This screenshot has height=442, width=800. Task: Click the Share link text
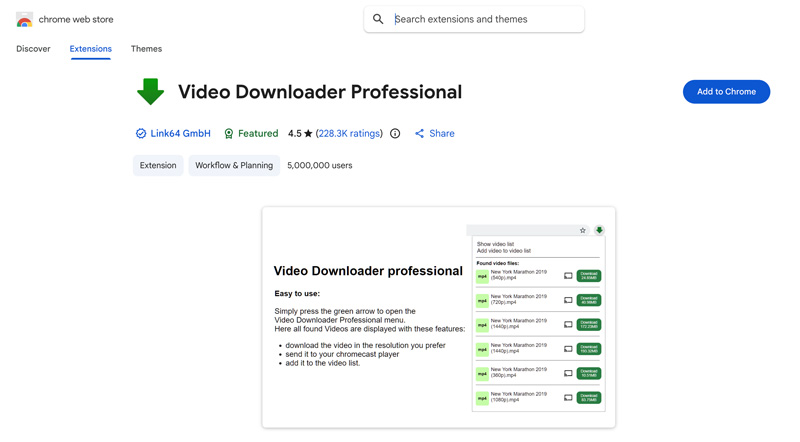point(442,134)
